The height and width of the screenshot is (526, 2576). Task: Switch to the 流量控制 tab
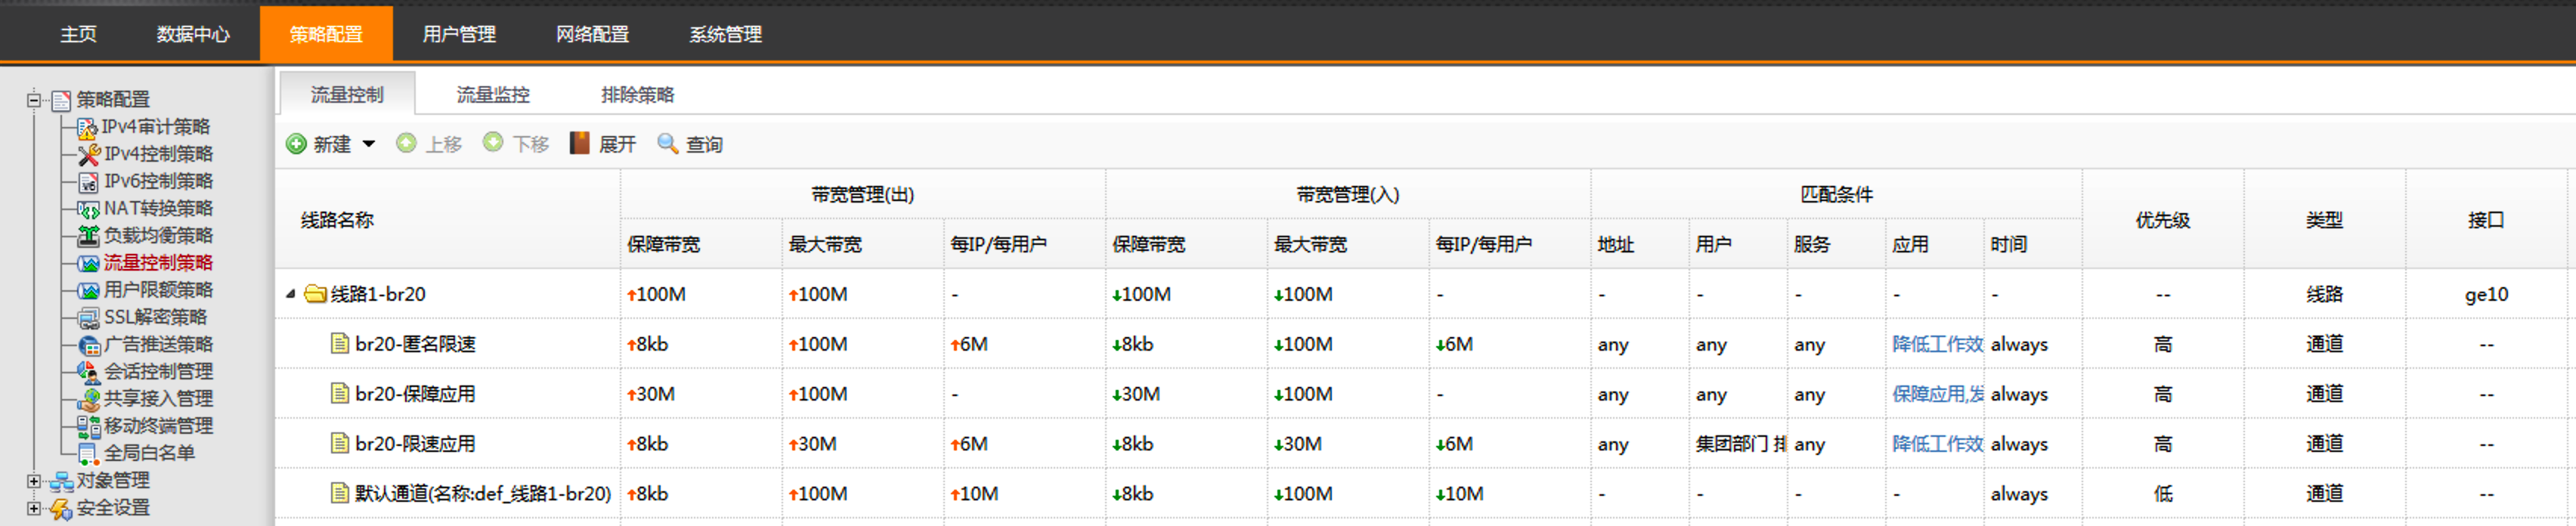tap(347, 94)
